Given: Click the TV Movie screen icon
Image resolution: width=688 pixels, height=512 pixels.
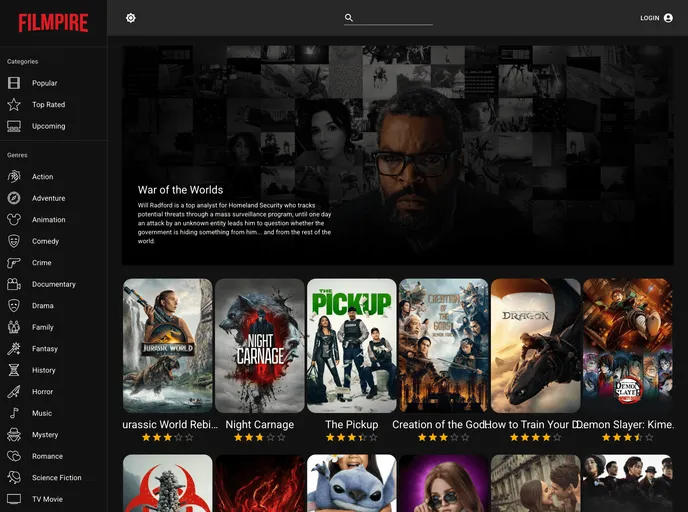Looking at the screenshot, I should [14, 499].
